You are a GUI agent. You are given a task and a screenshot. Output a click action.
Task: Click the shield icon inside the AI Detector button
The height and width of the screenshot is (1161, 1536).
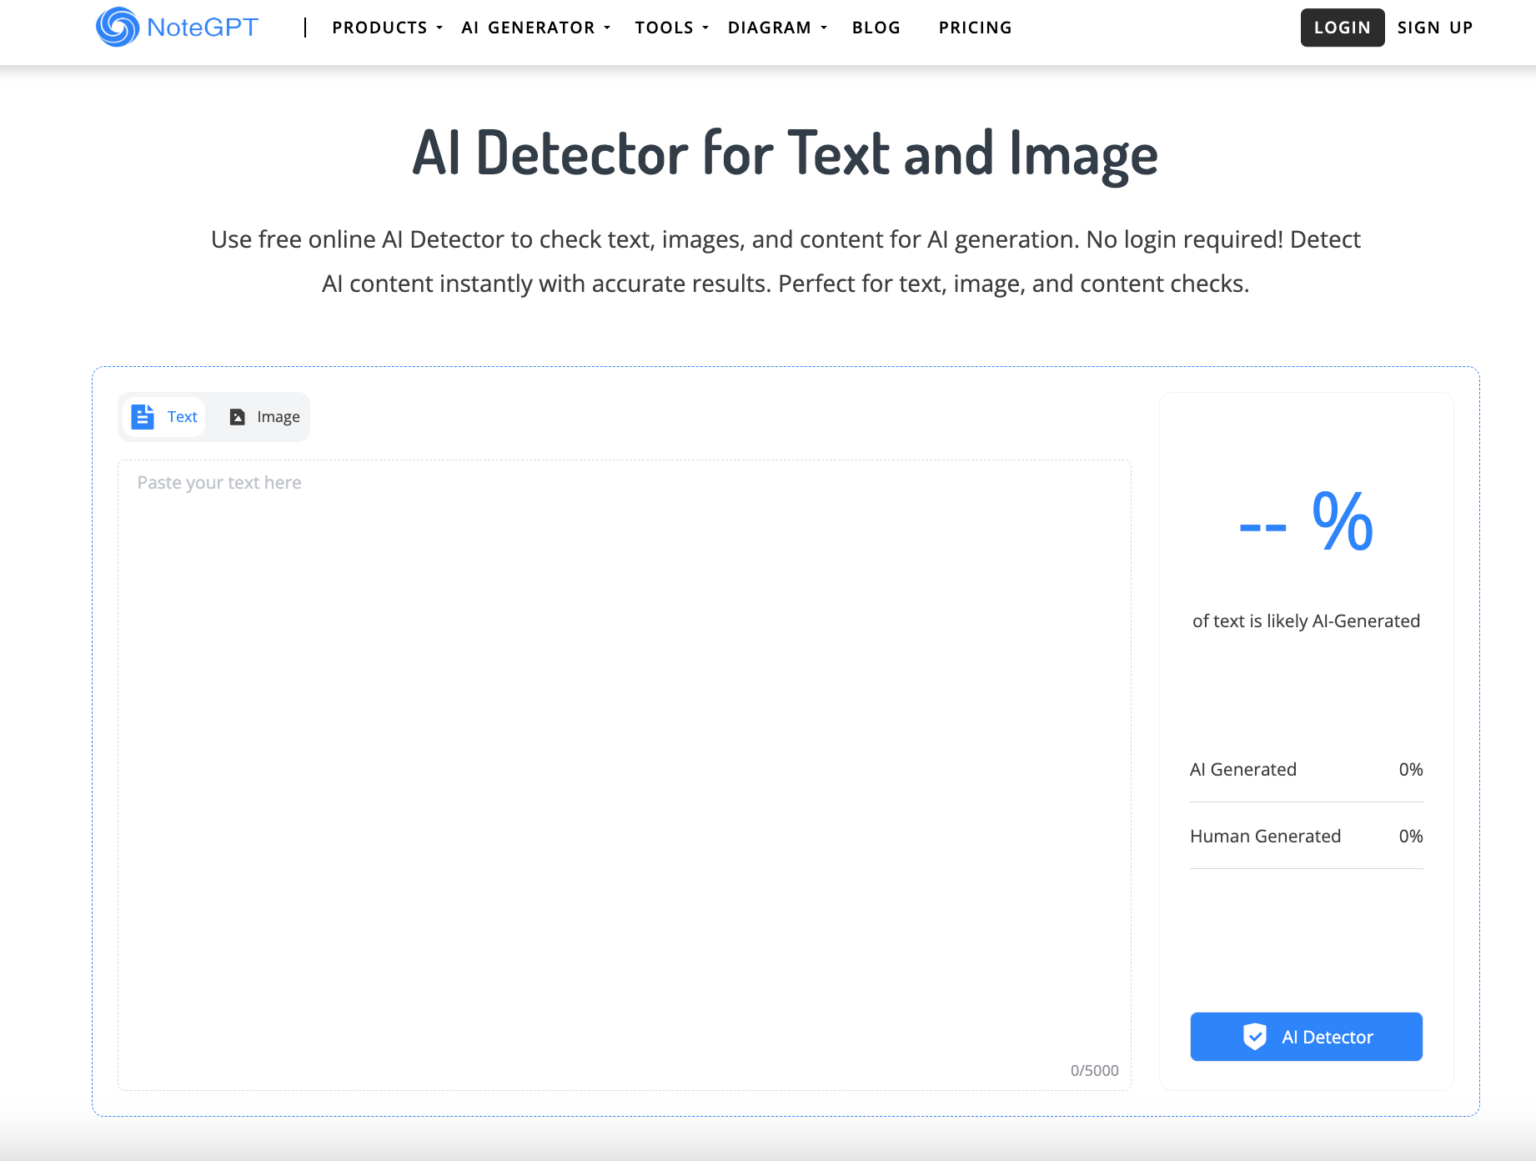[x=1255, y=1037]
